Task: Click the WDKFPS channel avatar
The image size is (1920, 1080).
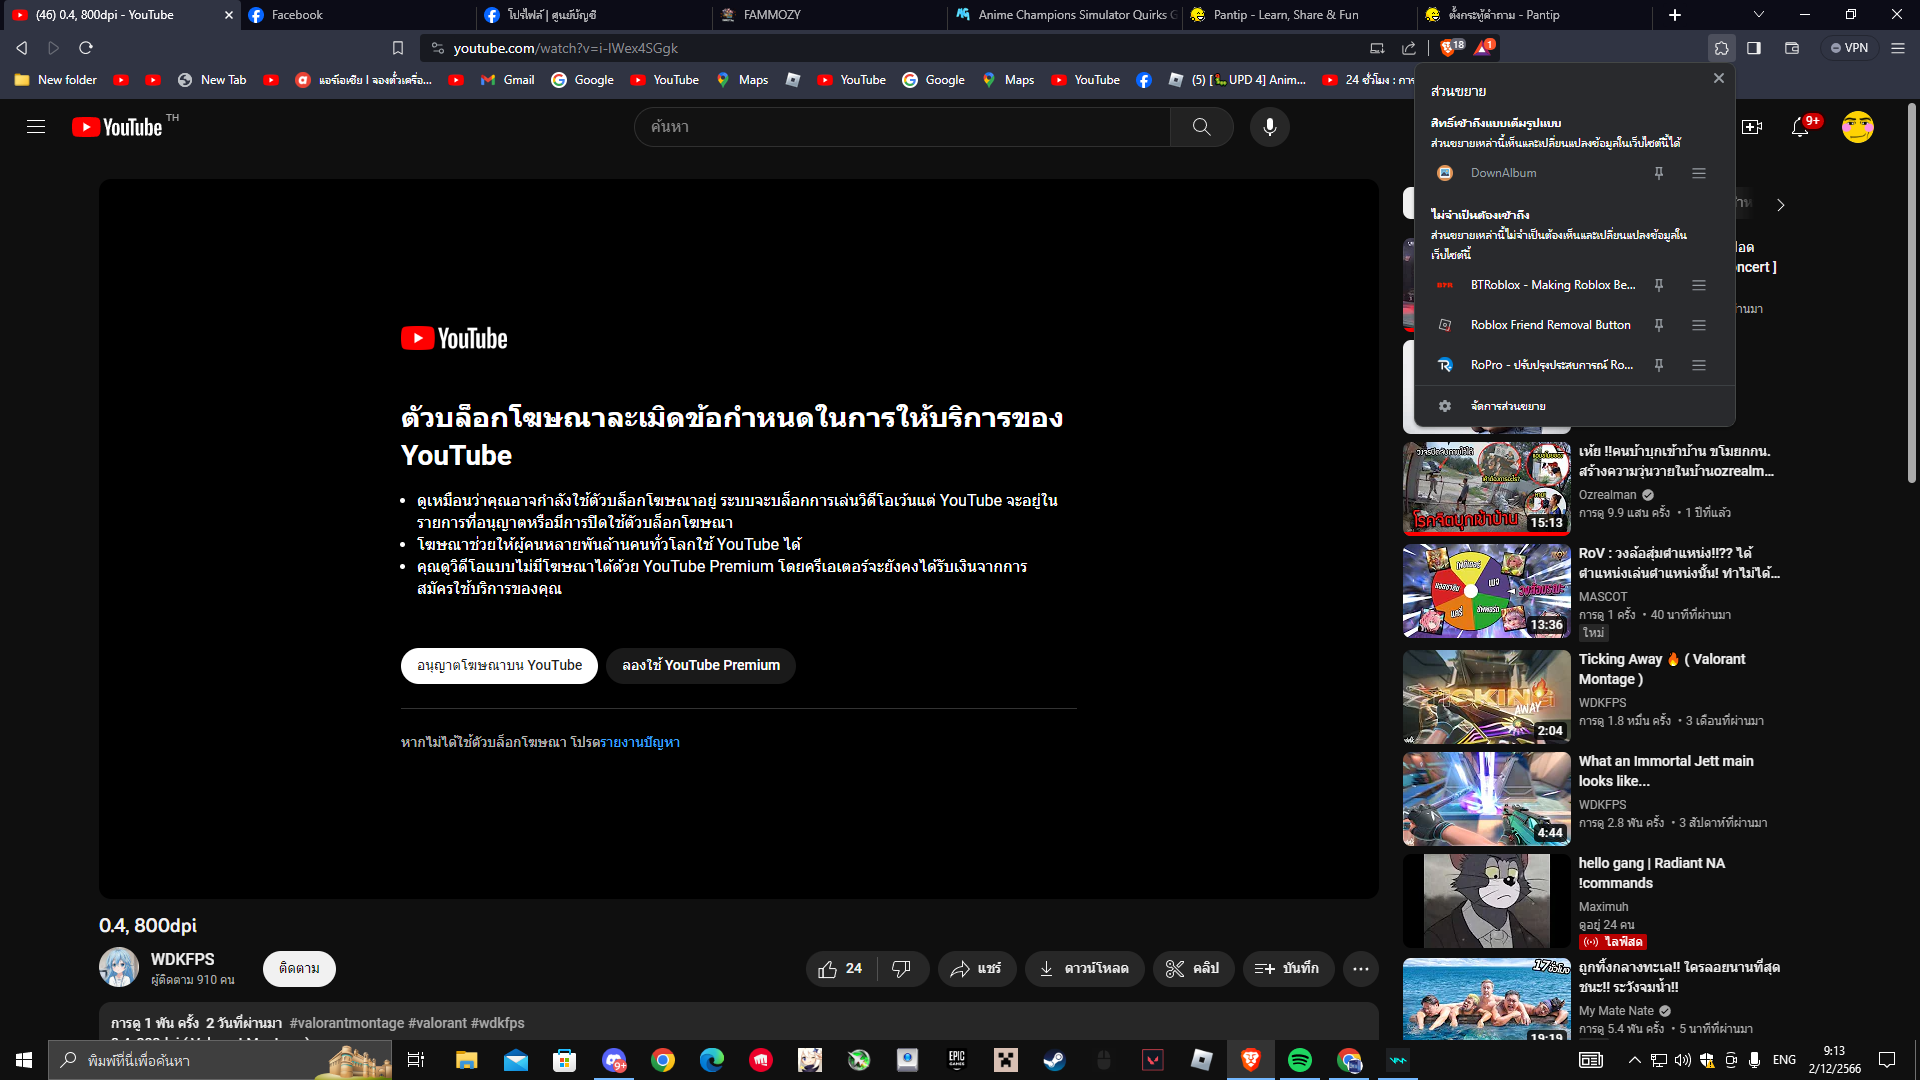Action: [x=119, y=967]
